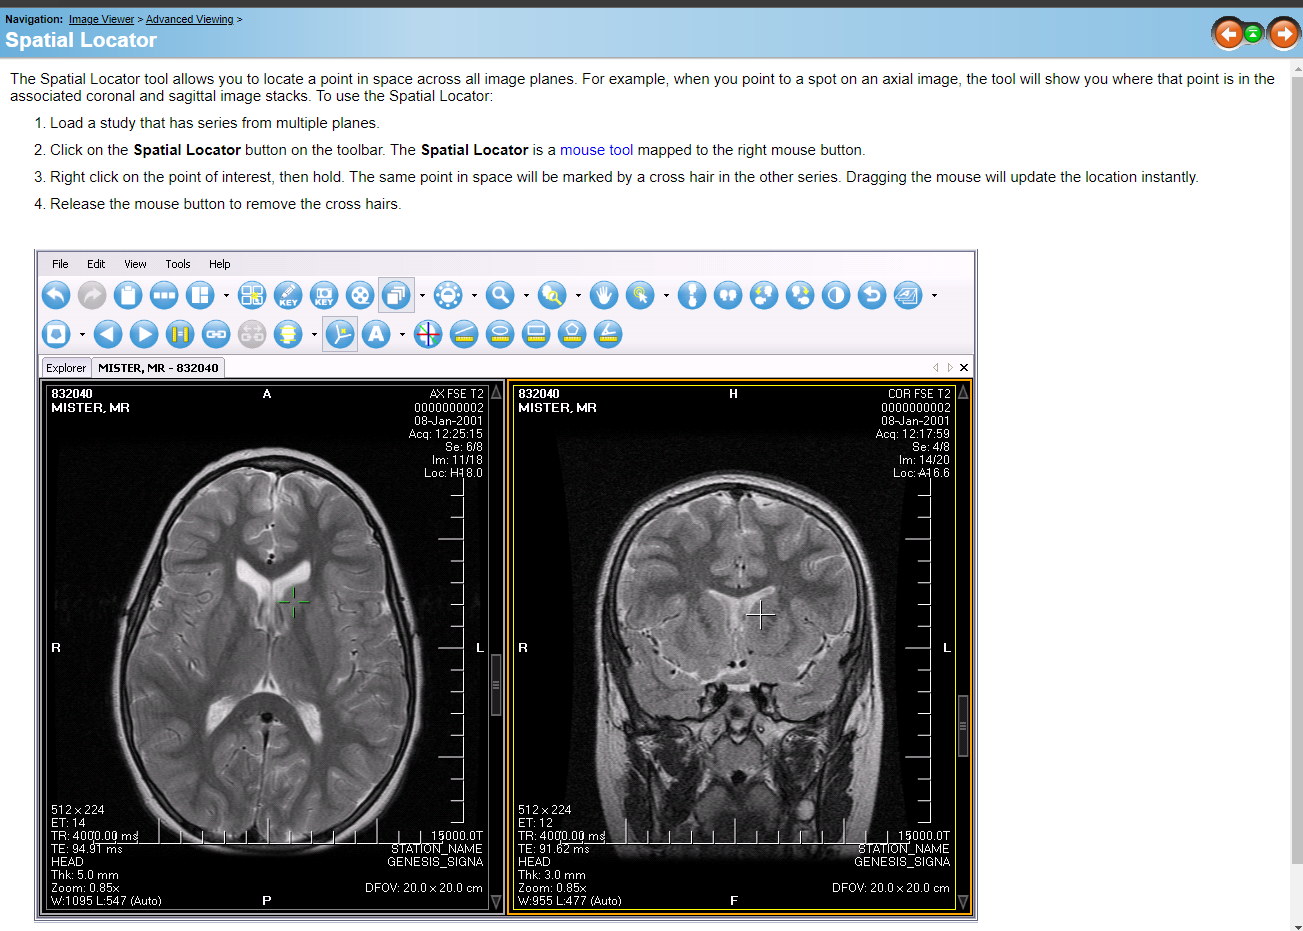Image resolution: width=1303 pixels, height=931 pixels.
Task: Toggle the highlighted Spatial Locator tool
Action: tap(340, 333)
